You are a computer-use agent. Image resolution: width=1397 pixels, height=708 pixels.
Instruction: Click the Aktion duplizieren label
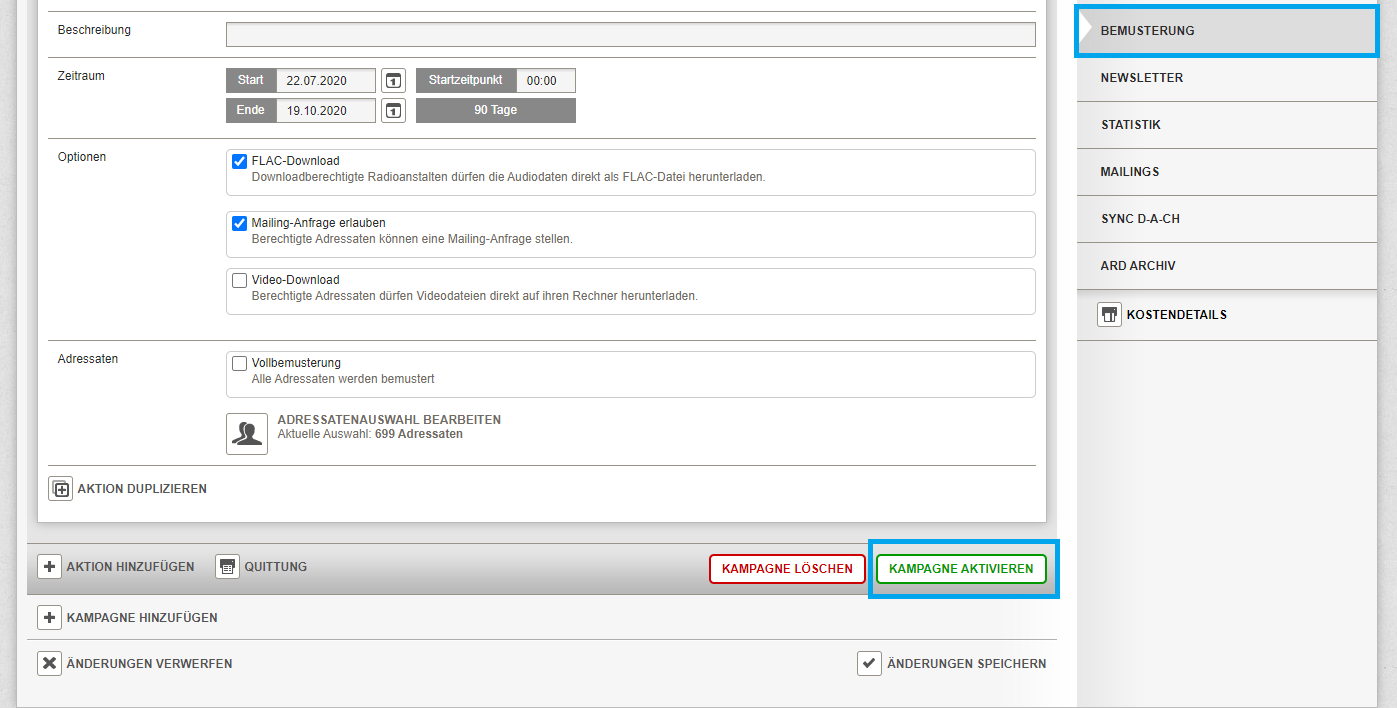[x=142, y=489]
